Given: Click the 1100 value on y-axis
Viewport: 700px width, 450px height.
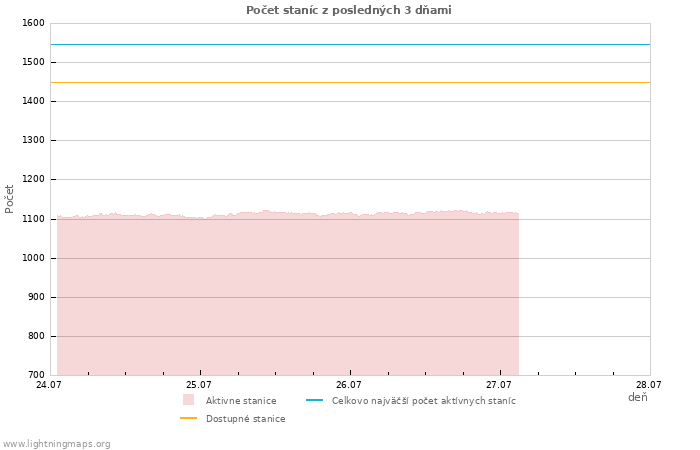Looking at the screenshot, I should coord(33,219).
